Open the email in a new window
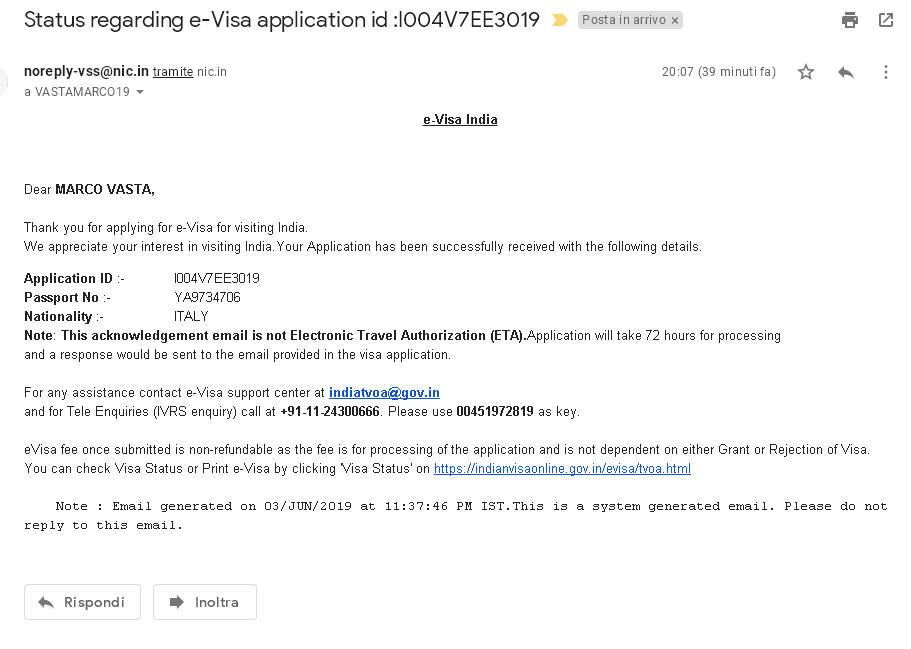Image resolution: width=911 pixels, height=649 pixels. [886, 20]
